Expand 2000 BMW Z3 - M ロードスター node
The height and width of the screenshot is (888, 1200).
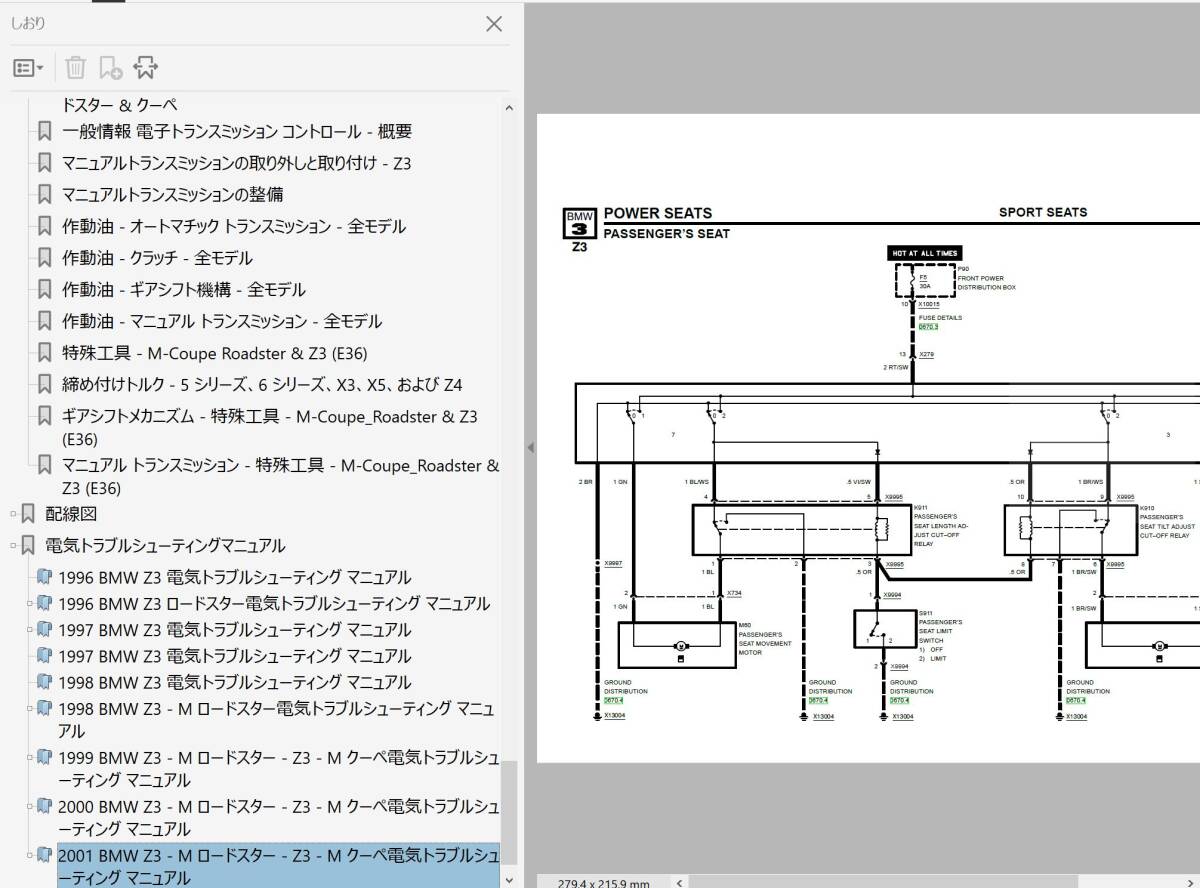(30, 807)
